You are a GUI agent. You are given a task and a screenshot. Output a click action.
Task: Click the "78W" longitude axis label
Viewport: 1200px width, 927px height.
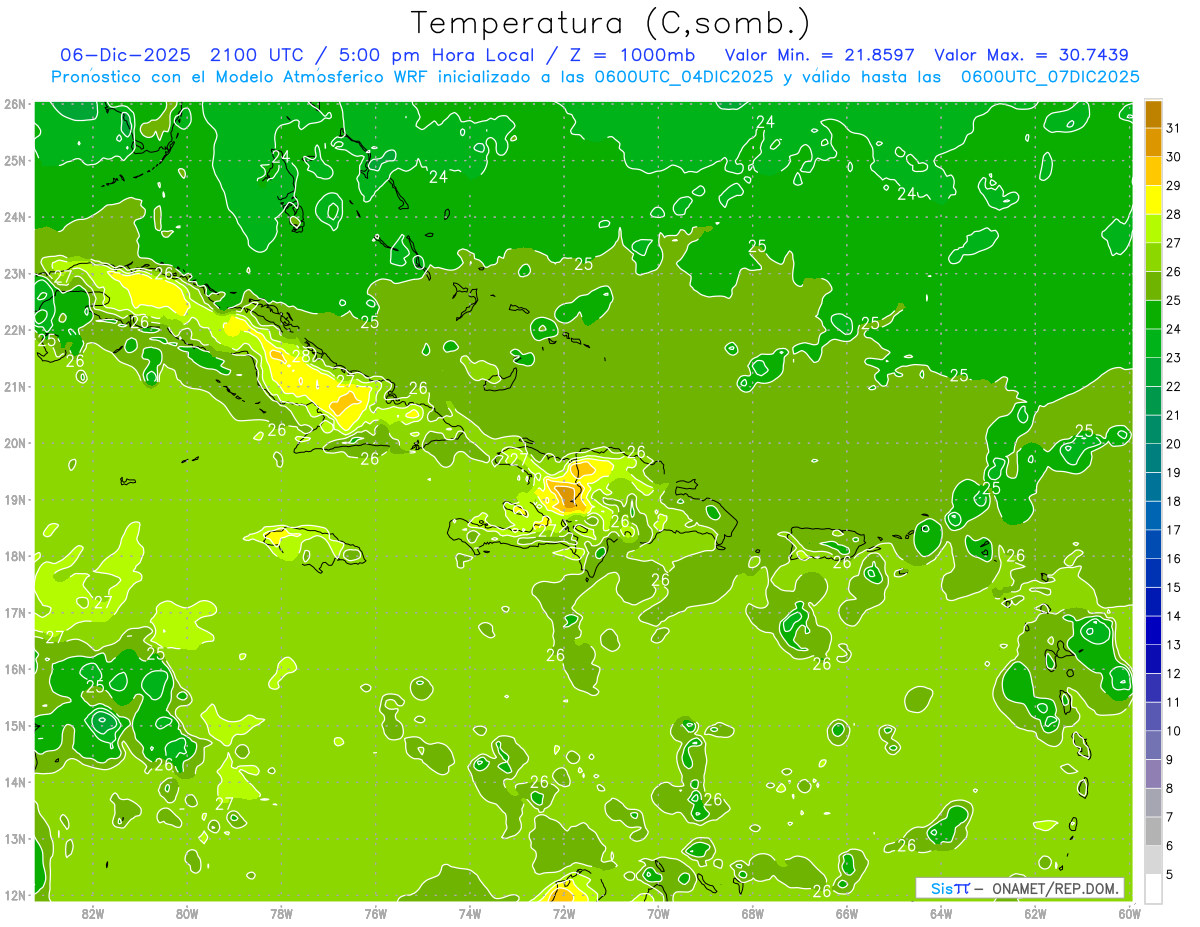pos(281,913)
